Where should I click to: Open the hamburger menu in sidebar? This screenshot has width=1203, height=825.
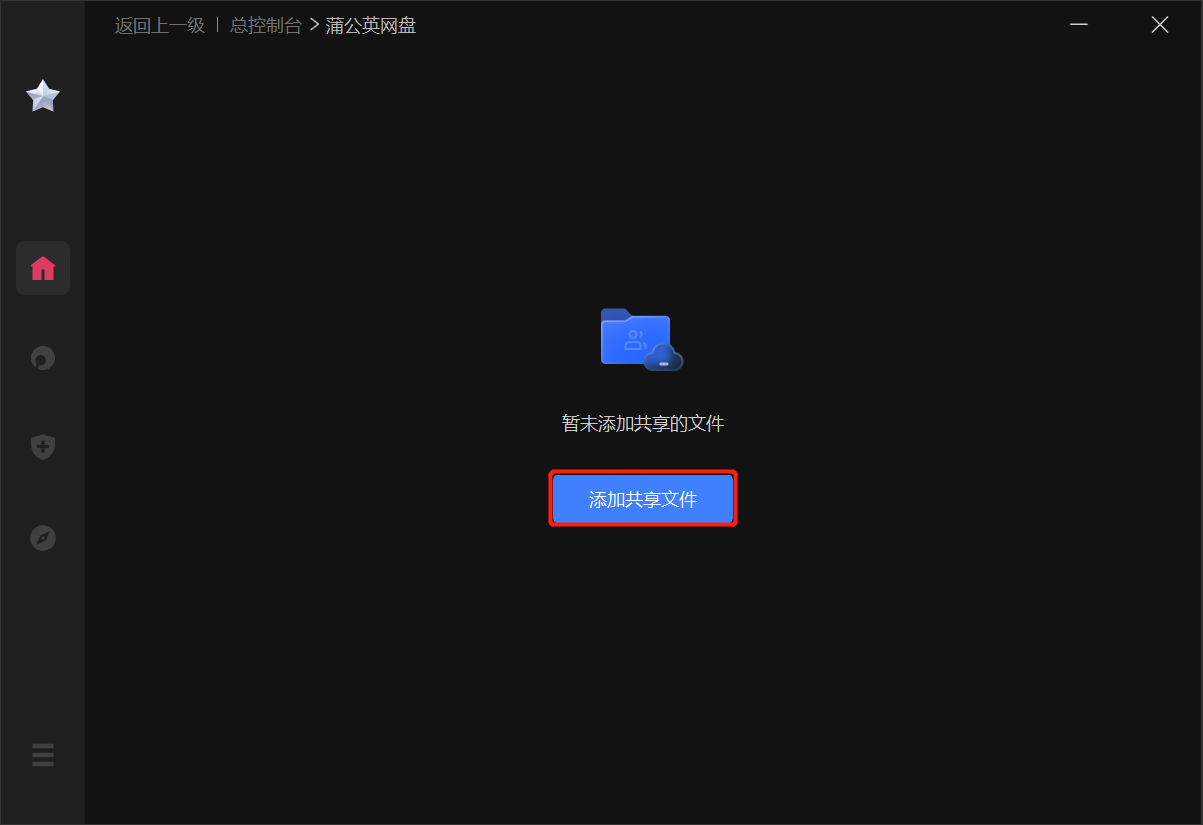tap(43, 755)
